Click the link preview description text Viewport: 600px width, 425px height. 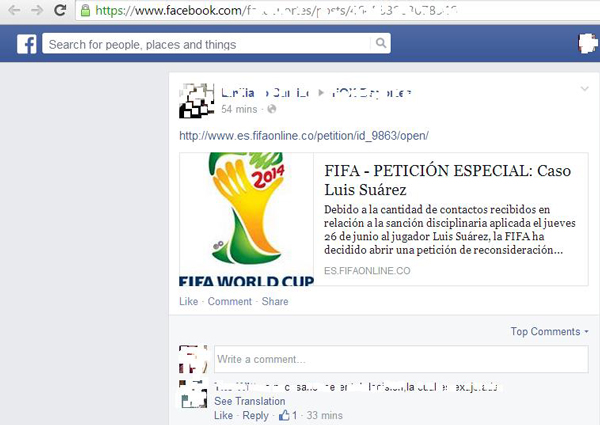pos(450,230)
